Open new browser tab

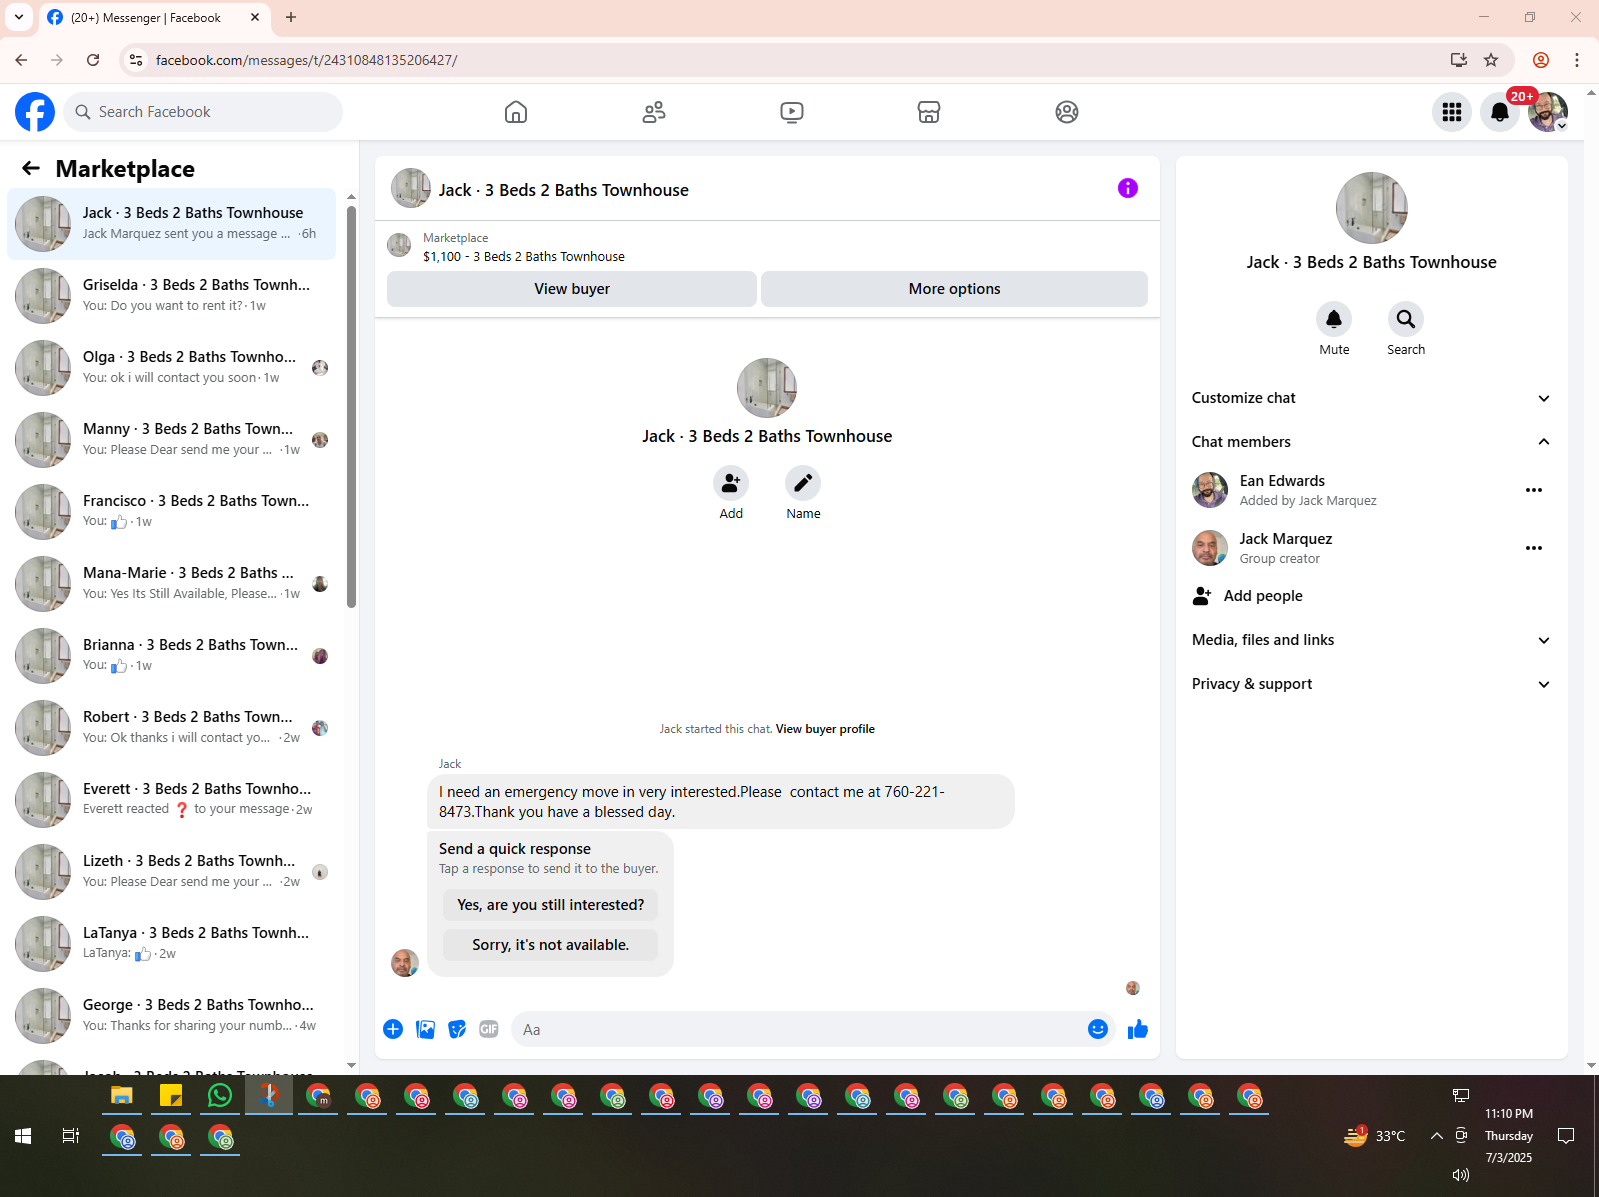point(291,17)
